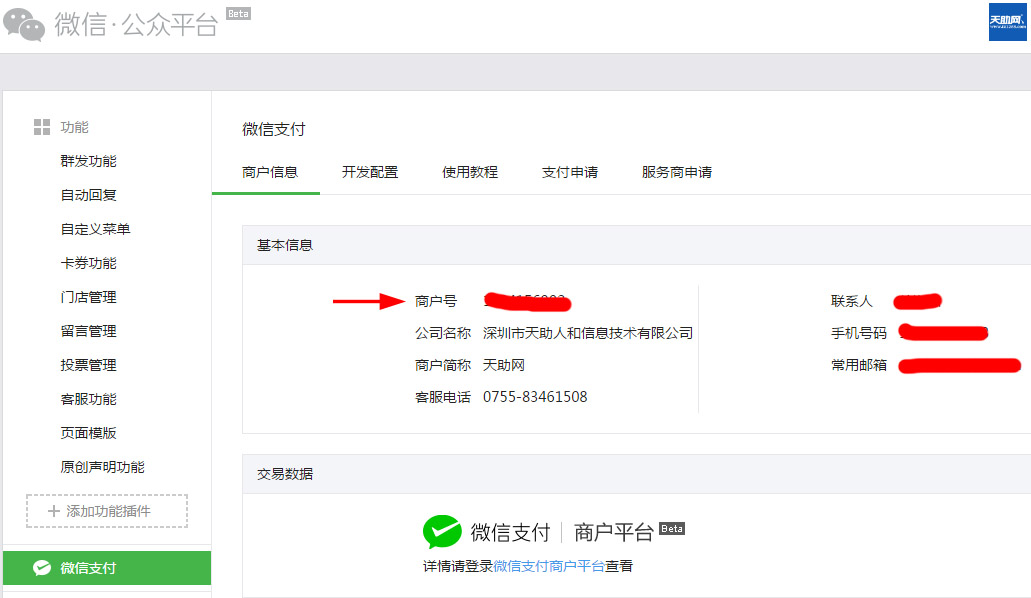Switch to the 商户信息 tab
Screen dimensions: 1031x598
click(x=270, y=172)
